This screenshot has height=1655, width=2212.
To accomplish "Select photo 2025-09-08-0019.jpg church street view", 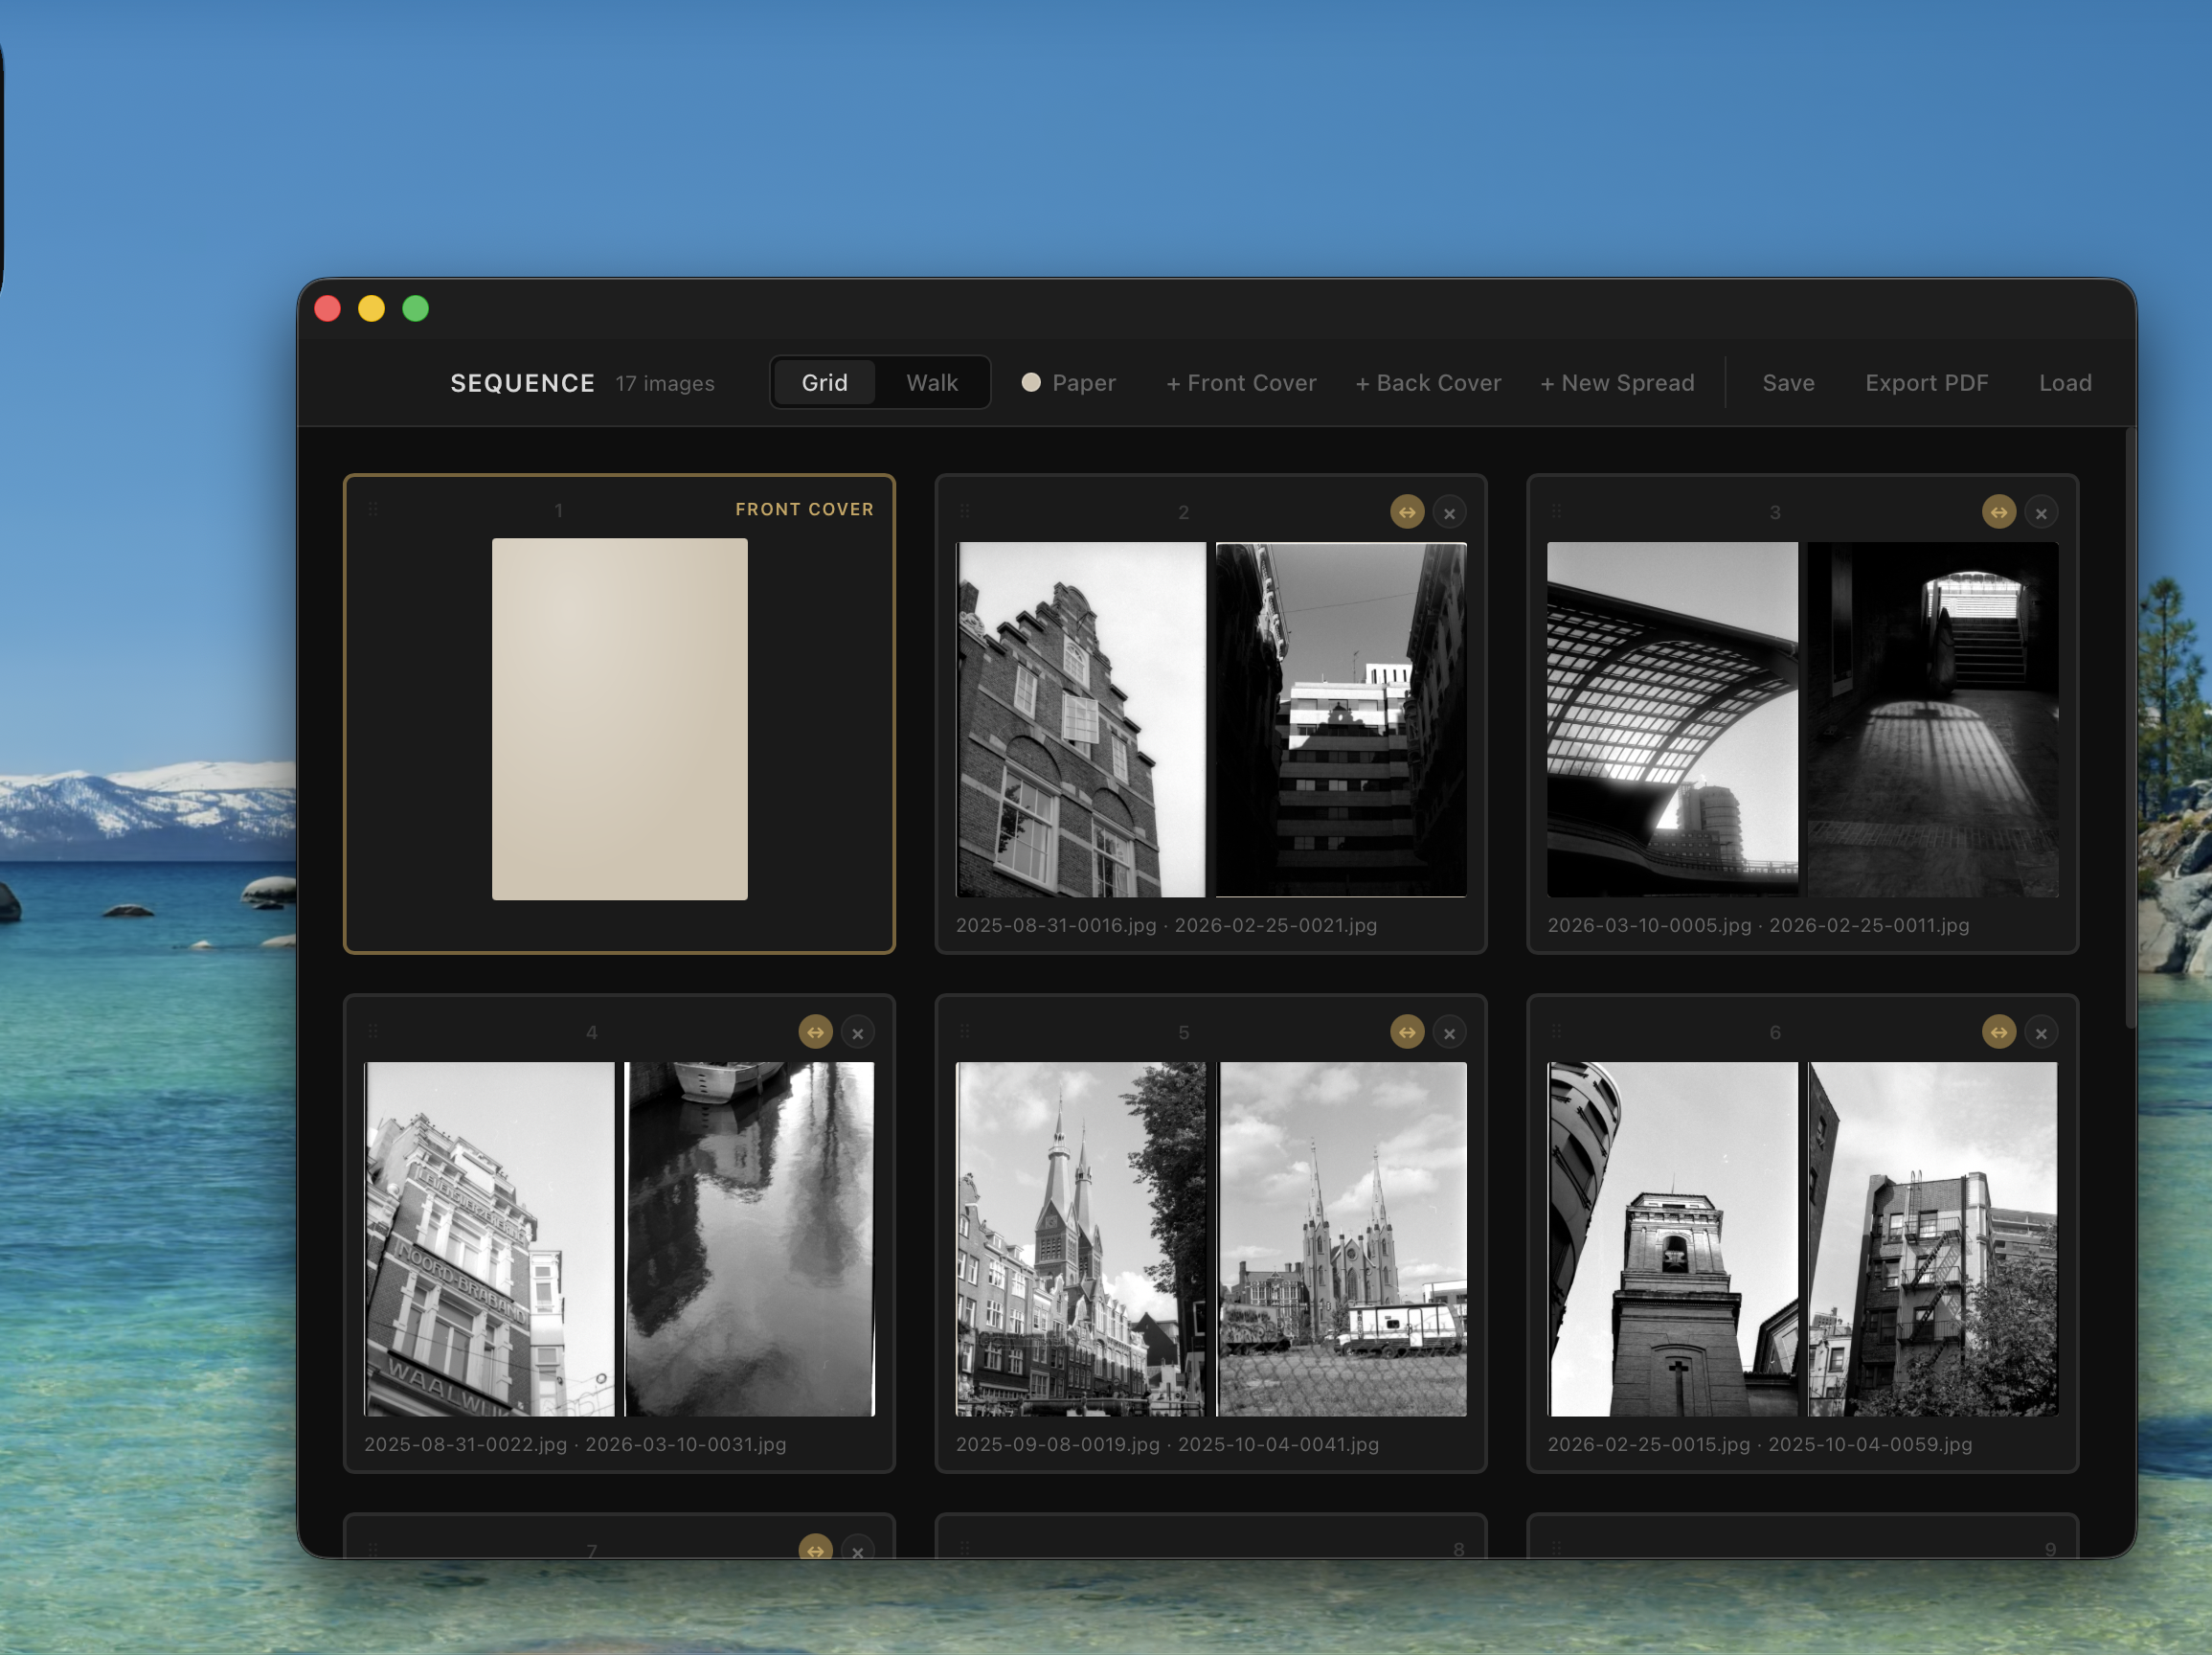I will coord(1081,1239).
